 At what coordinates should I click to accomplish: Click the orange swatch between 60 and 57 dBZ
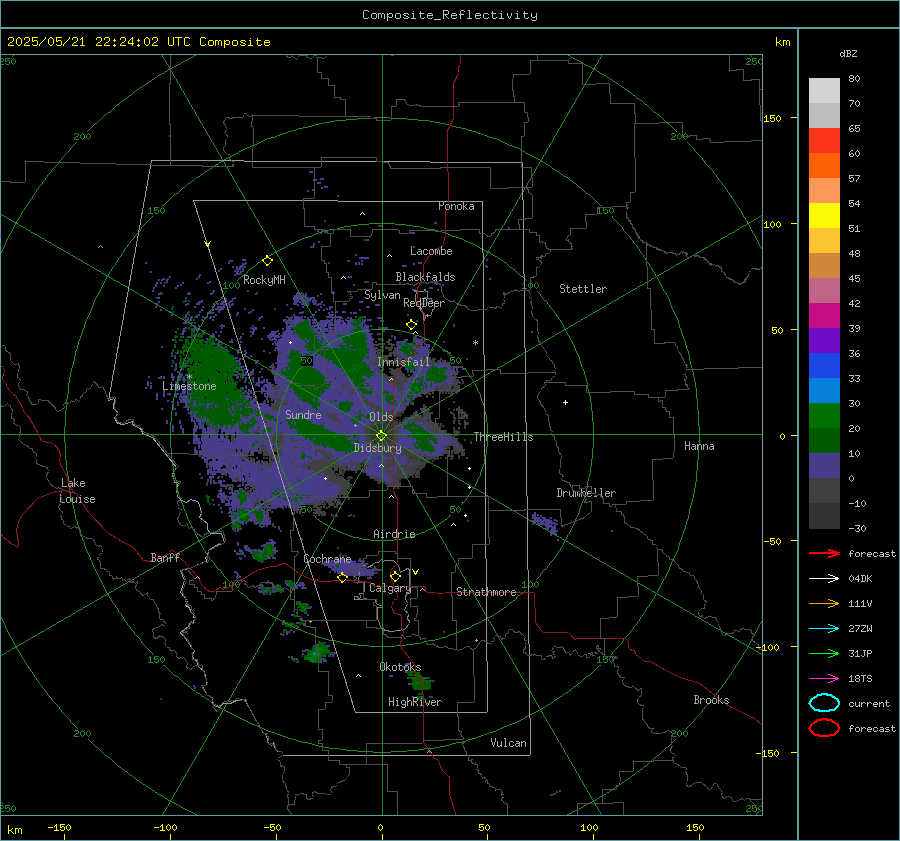[824, 165]
